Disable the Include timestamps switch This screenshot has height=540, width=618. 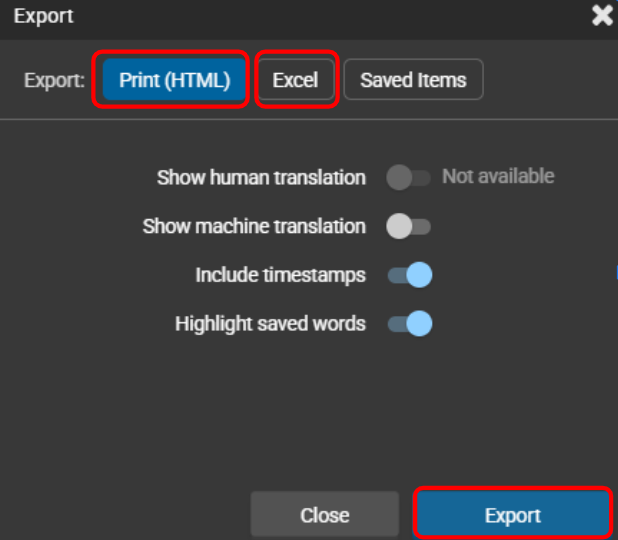click(x=410, y=275)
